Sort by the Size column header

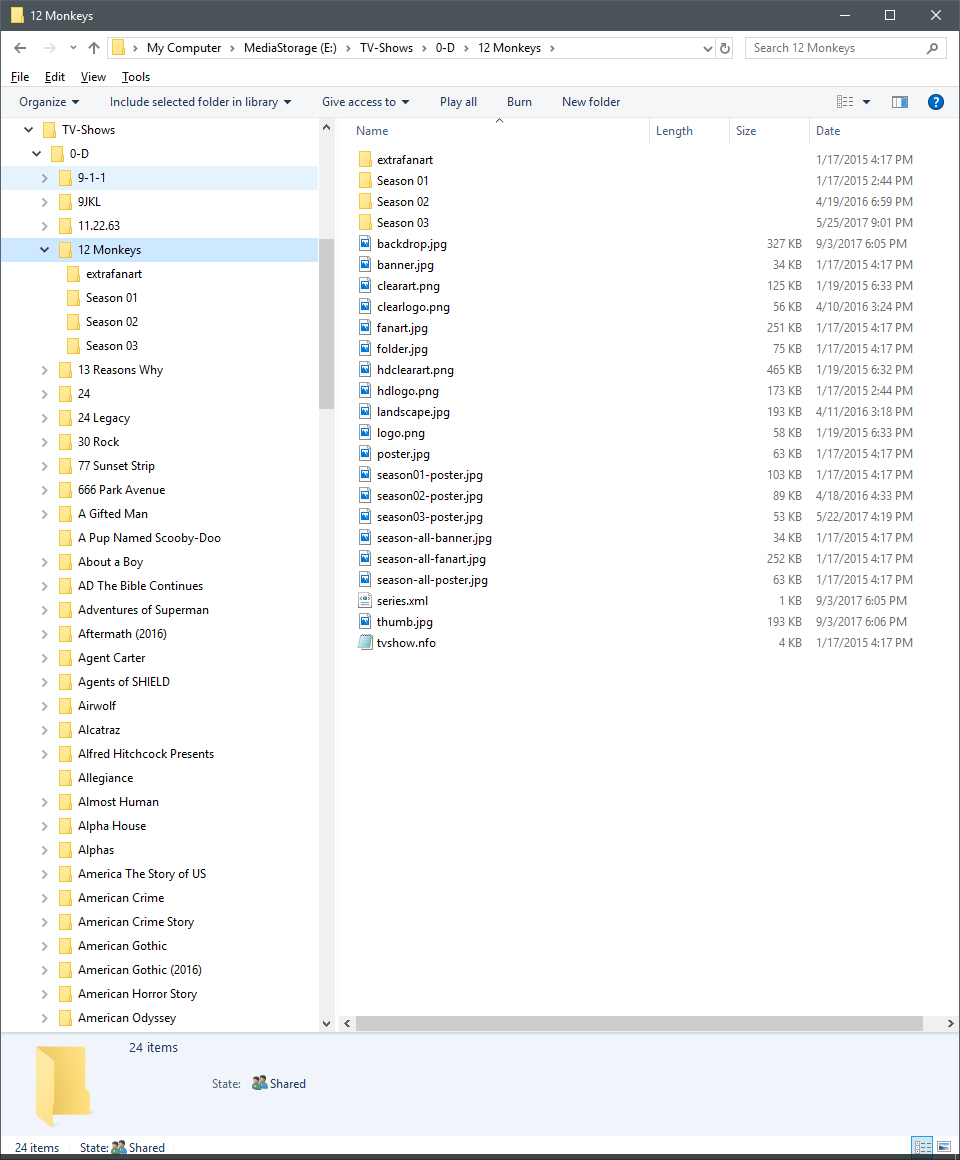click(769, 131)
